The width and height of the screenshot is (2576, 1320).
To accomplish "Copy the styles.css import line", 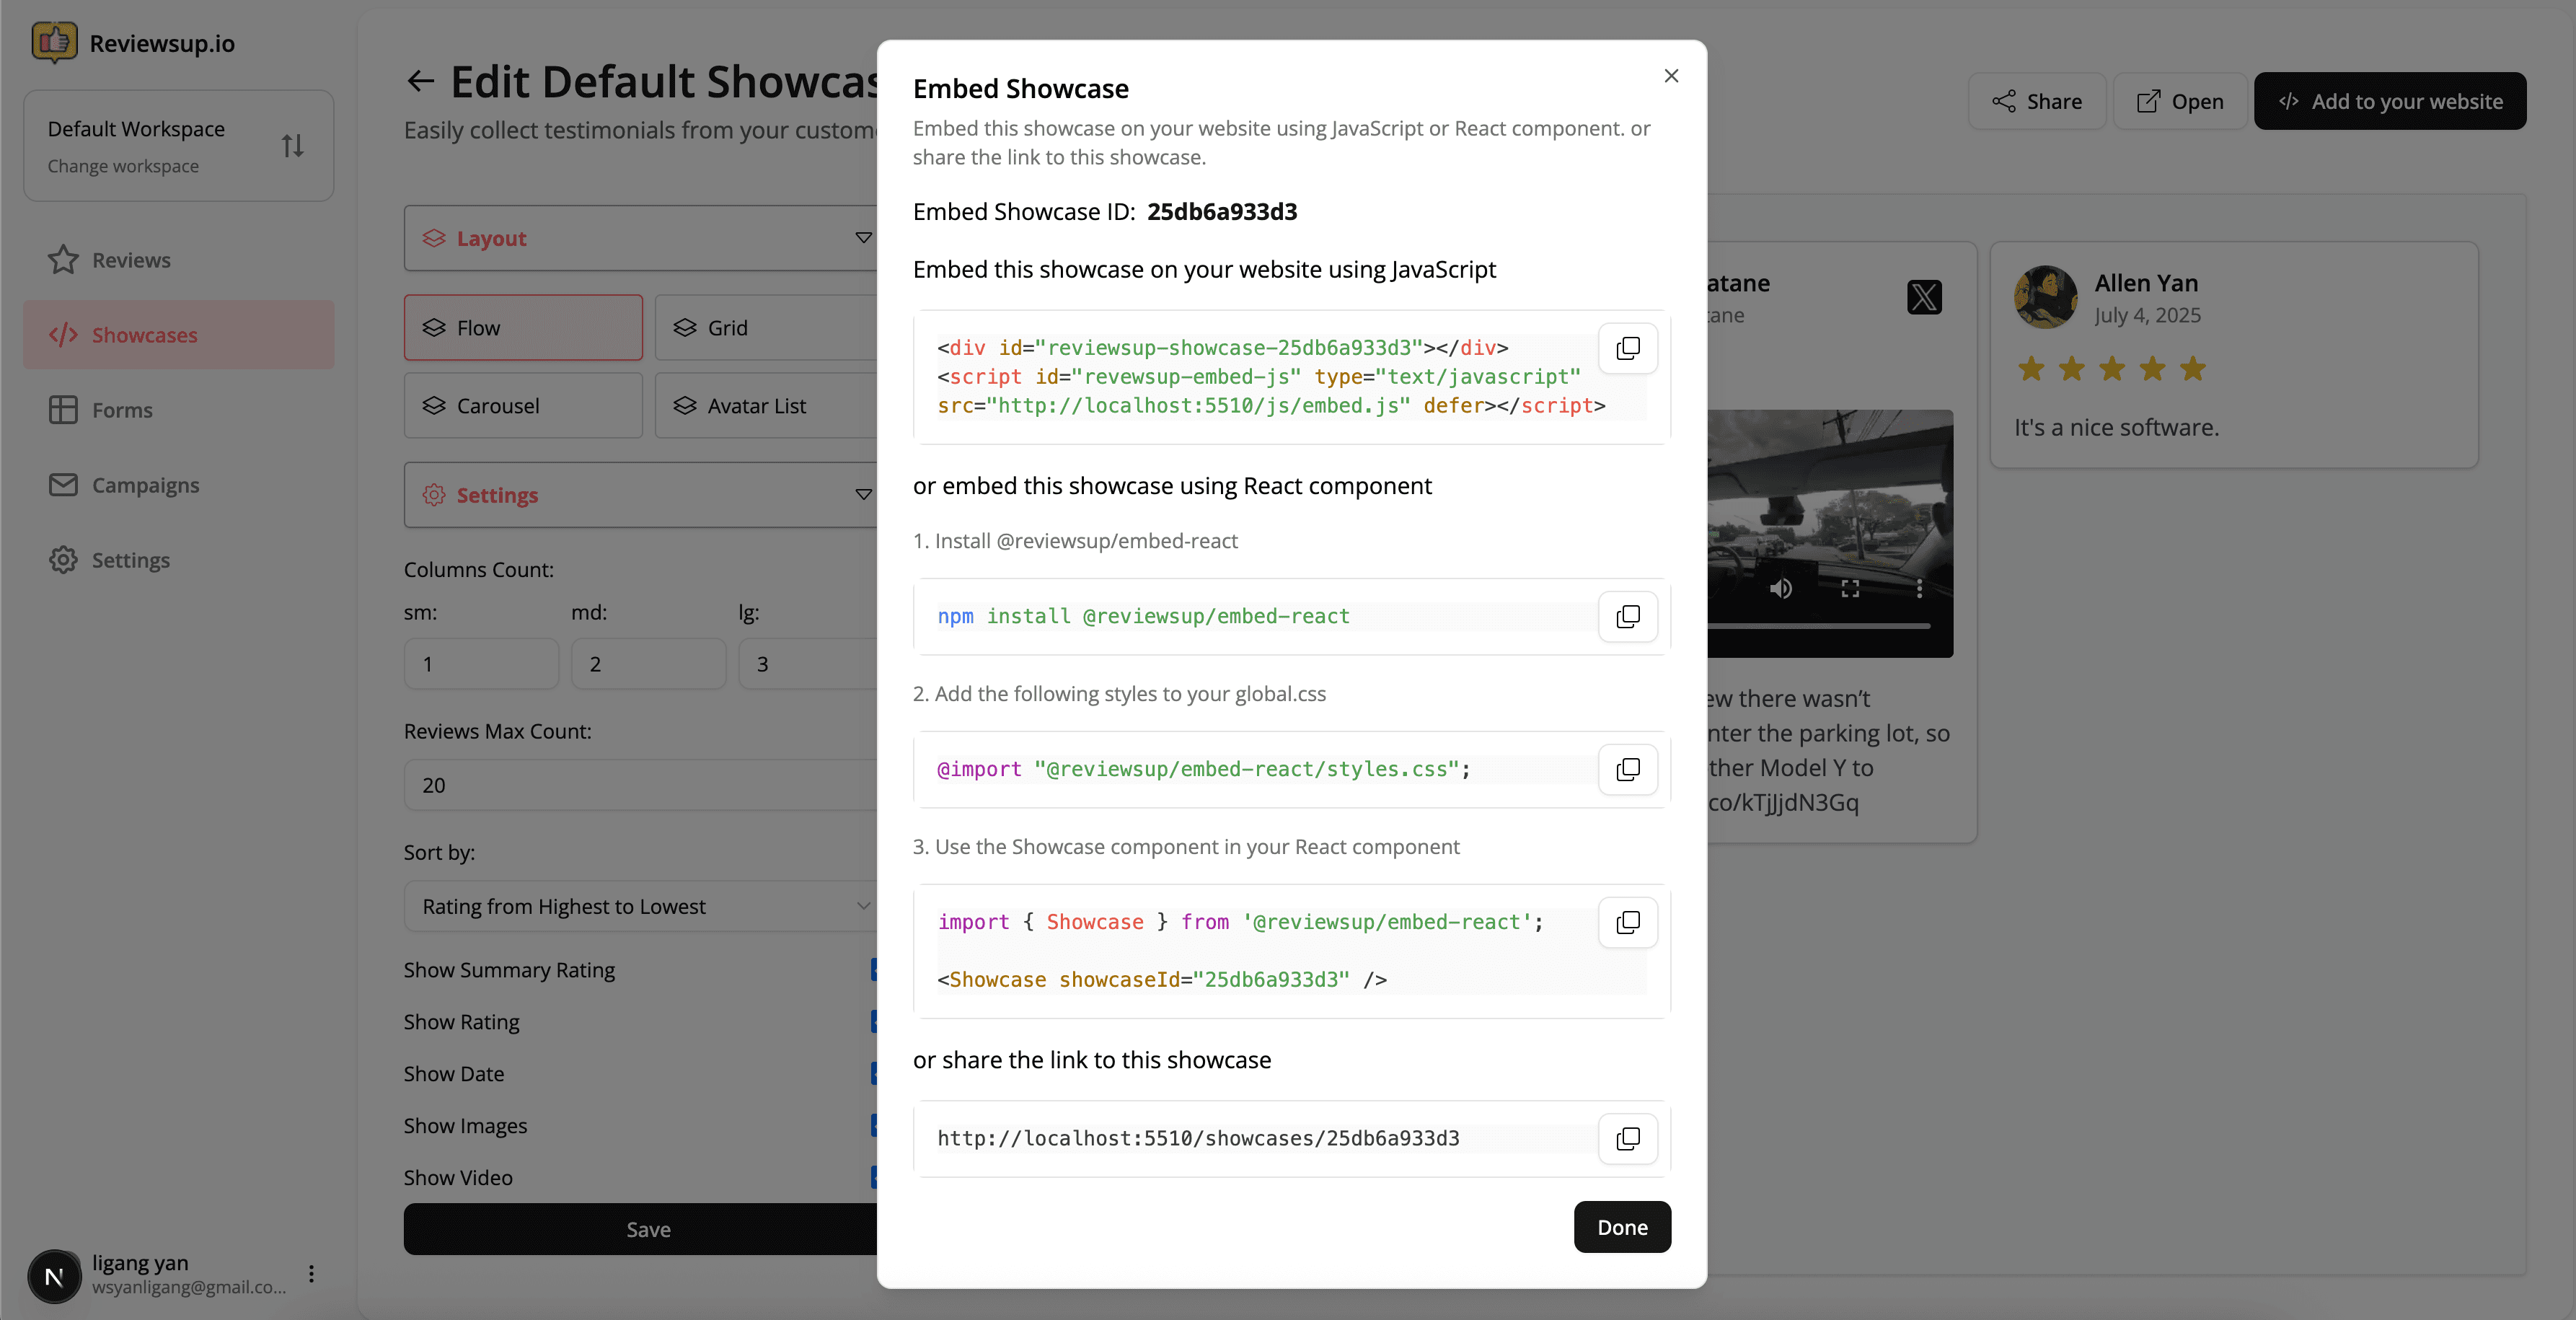I will [1627, 769].
